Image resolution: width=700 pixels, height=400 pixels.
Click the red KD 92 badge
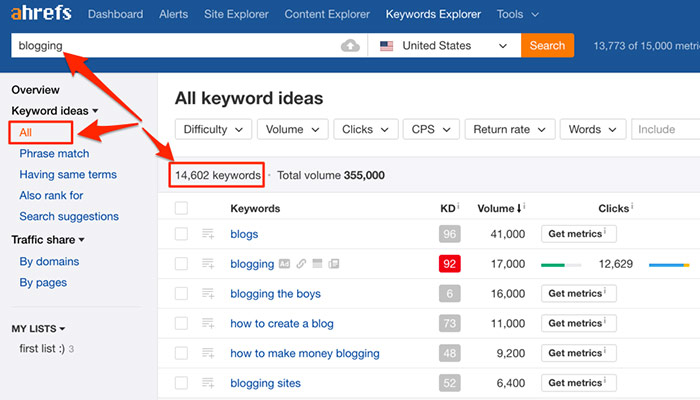click(x=449, y=264)
